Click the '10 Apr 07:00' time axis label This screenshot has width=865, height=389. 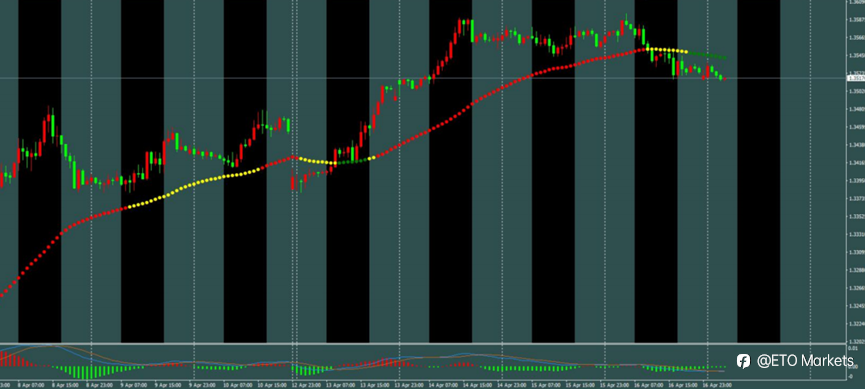coord(238,385)
